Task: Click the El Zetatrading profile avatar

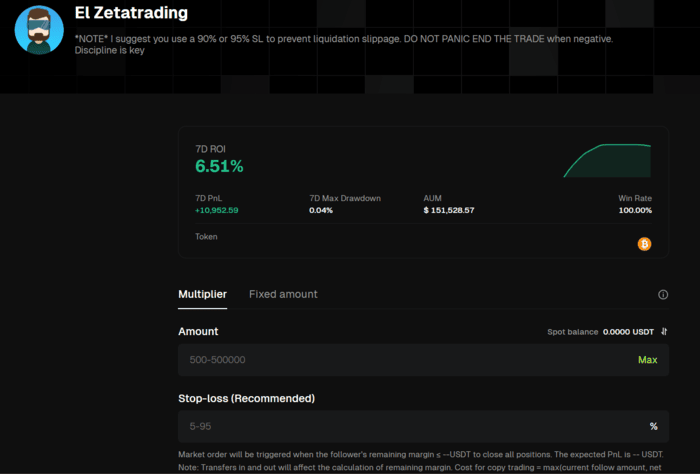Action: click(39, 30)
